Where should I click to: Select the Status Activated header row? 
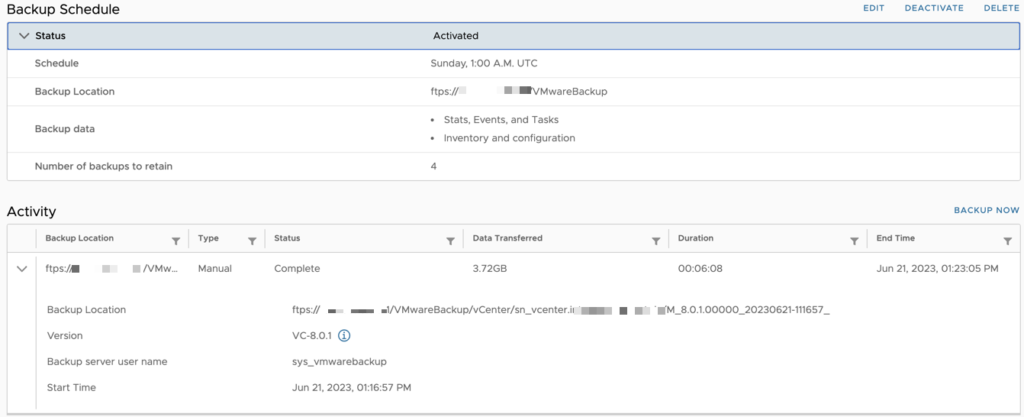[x=513, y=36]
